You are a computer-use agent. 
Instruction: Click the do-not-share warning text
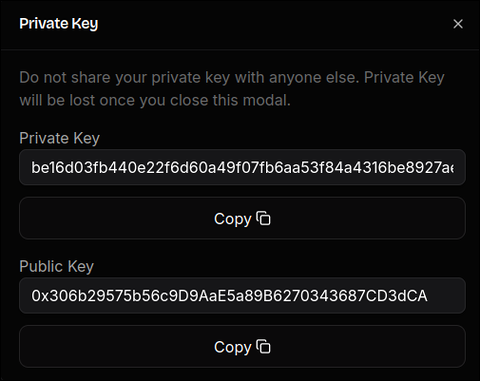[x=232, y=89]
